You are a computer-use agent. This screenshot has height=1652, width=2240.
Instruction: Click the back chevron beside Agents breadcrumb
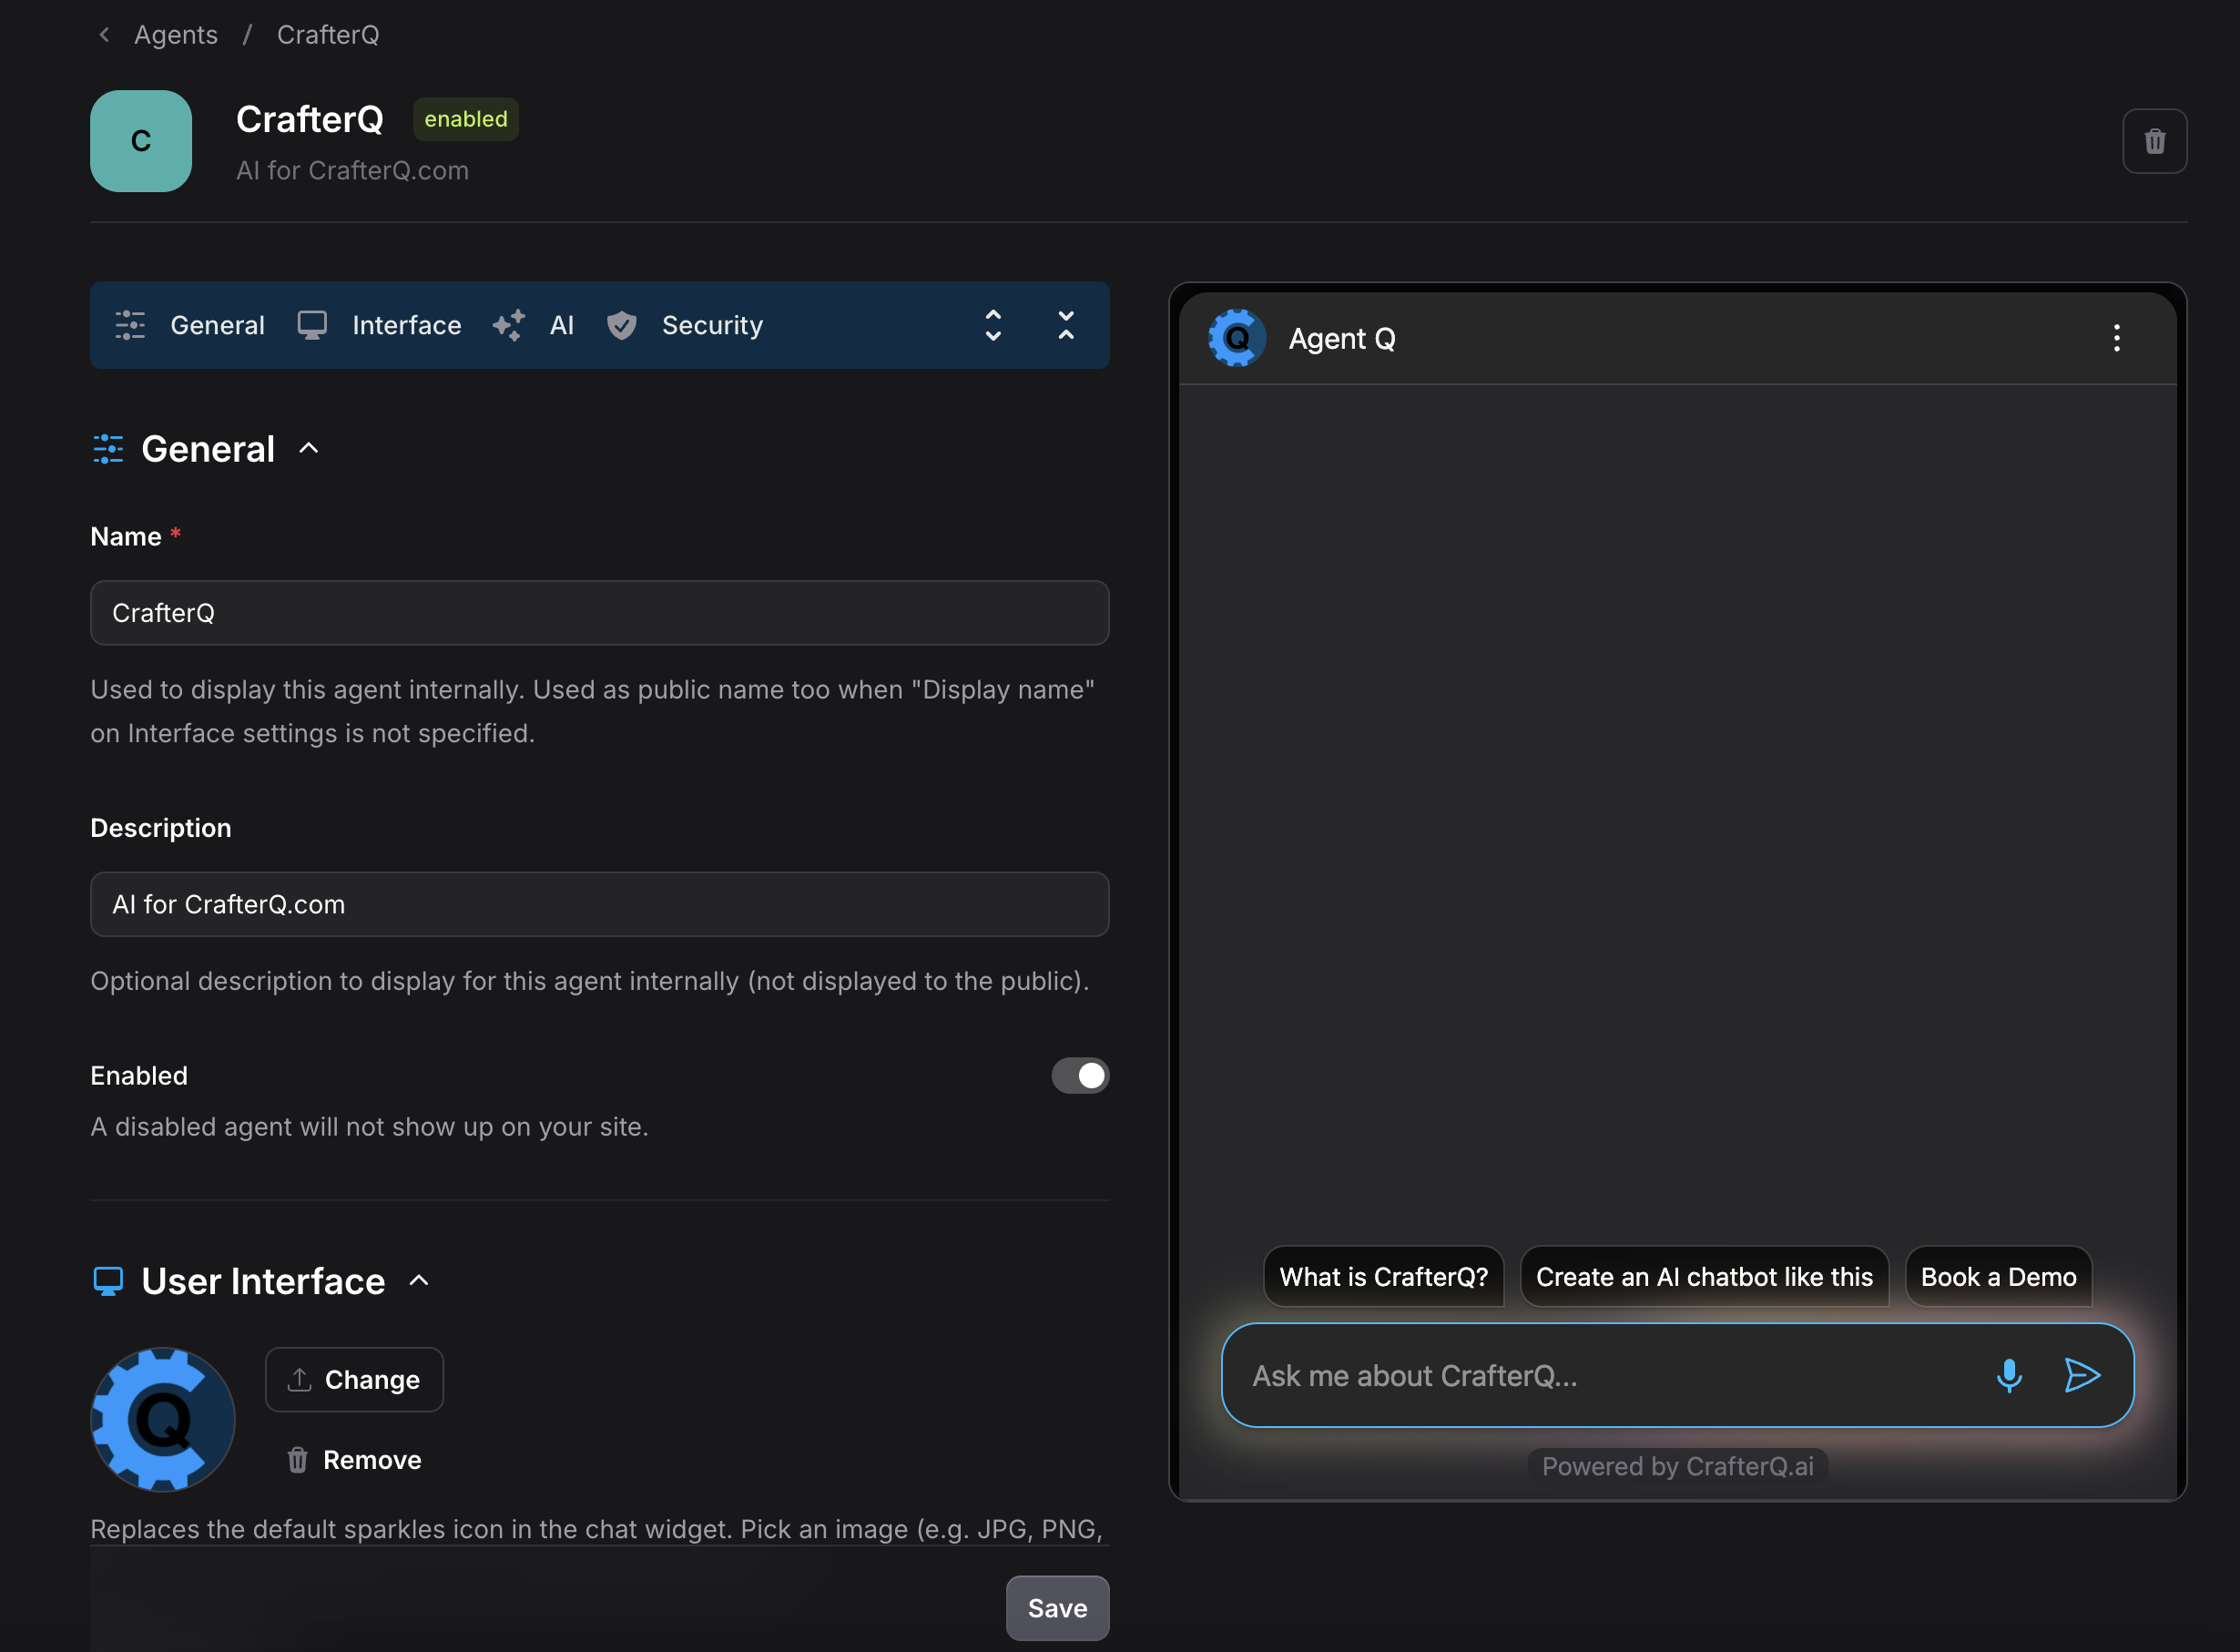104,35
